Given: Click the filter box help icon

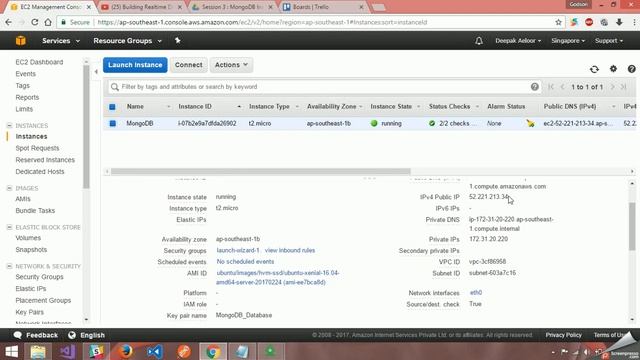Looking at the screenshot, I should click(x=534, y=87).
